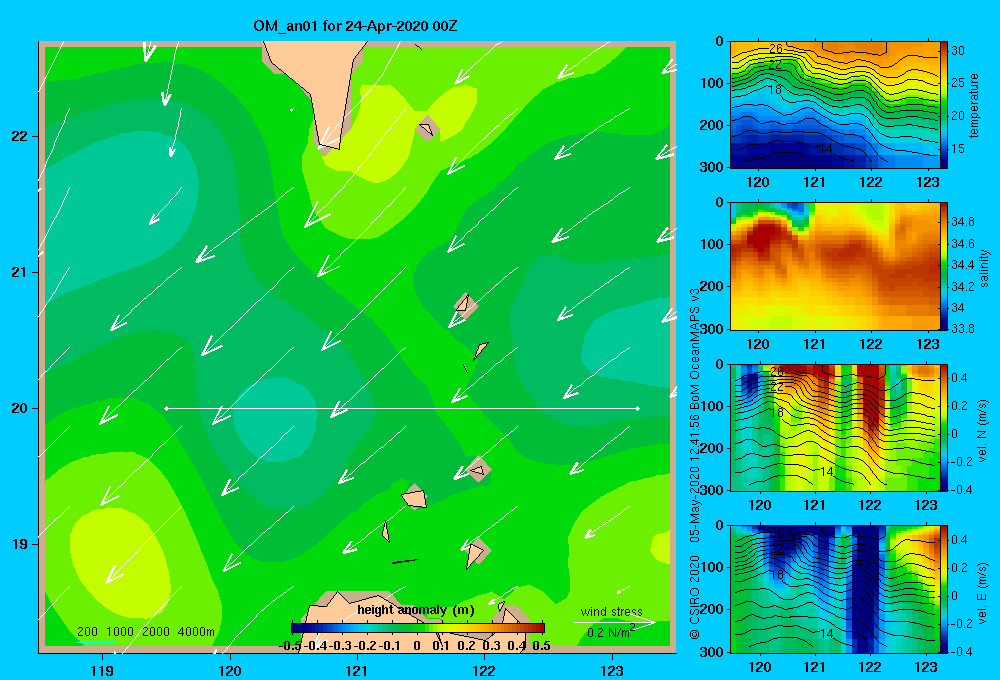Viewport: 1000px width, 680px height.
Task: Click the 0.2 N/m² wind stress scale value
Action: click(x=611, y=632)
